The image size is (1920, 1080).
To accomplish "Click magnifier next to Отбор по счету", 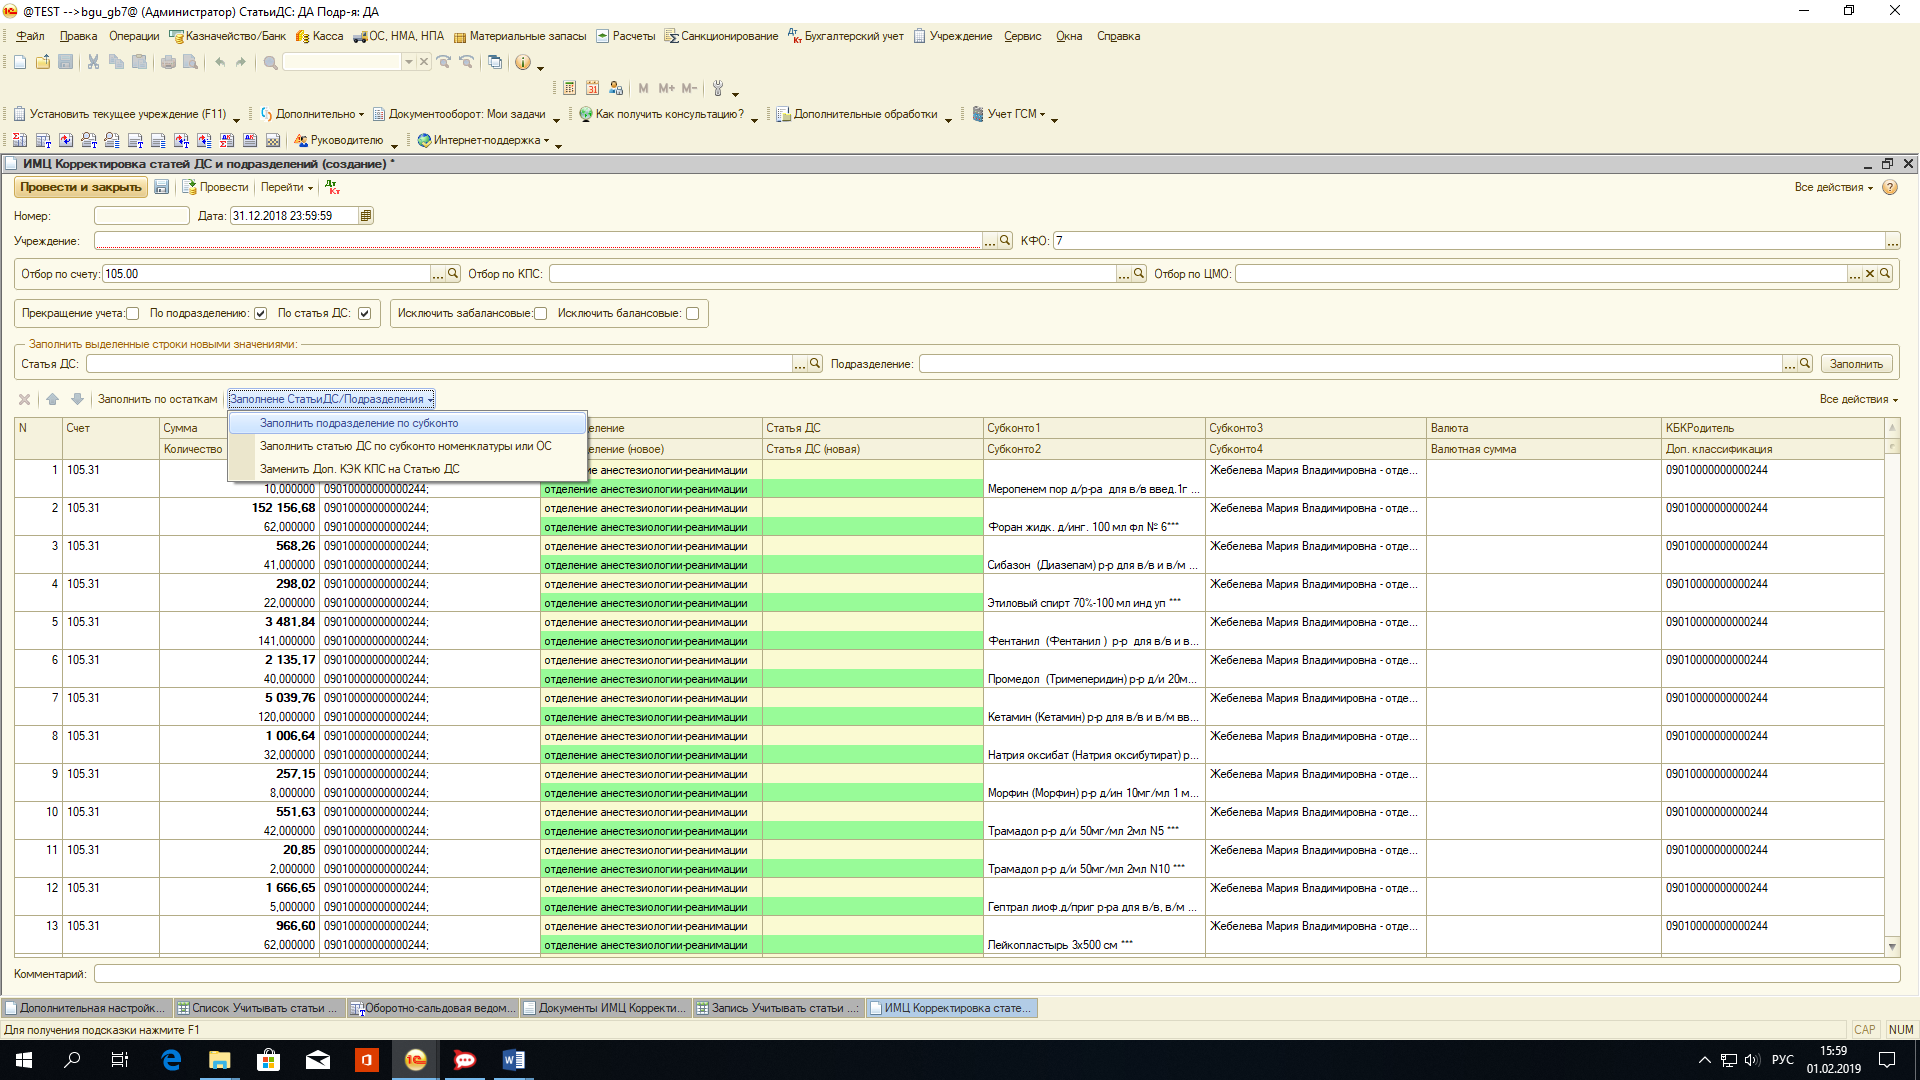I will point(453,274).
